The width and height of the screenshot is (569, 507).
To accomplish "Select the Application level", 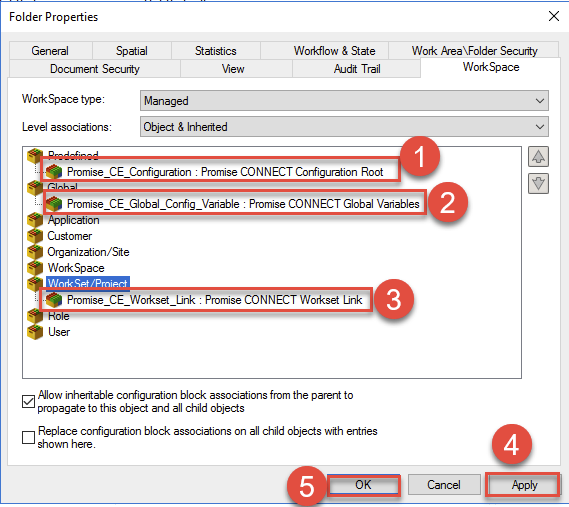I will [73, 220].
